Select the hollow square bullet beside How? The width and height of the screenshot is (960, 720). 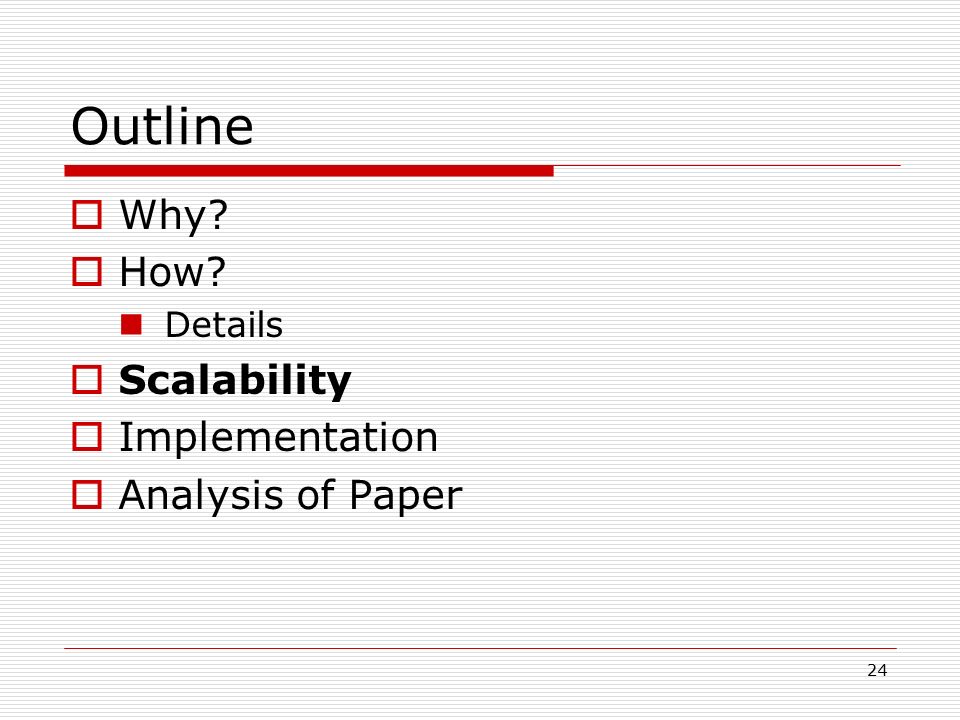click(87, 271)
